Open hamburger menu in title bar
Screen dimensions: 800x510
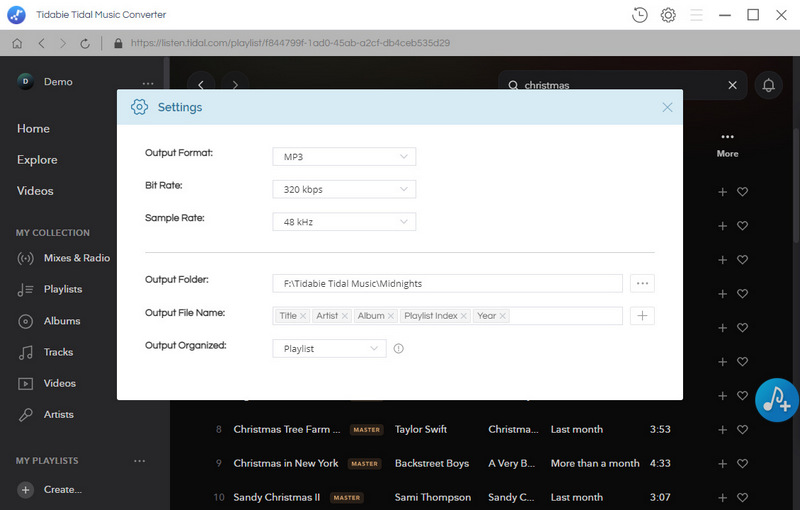696,15
